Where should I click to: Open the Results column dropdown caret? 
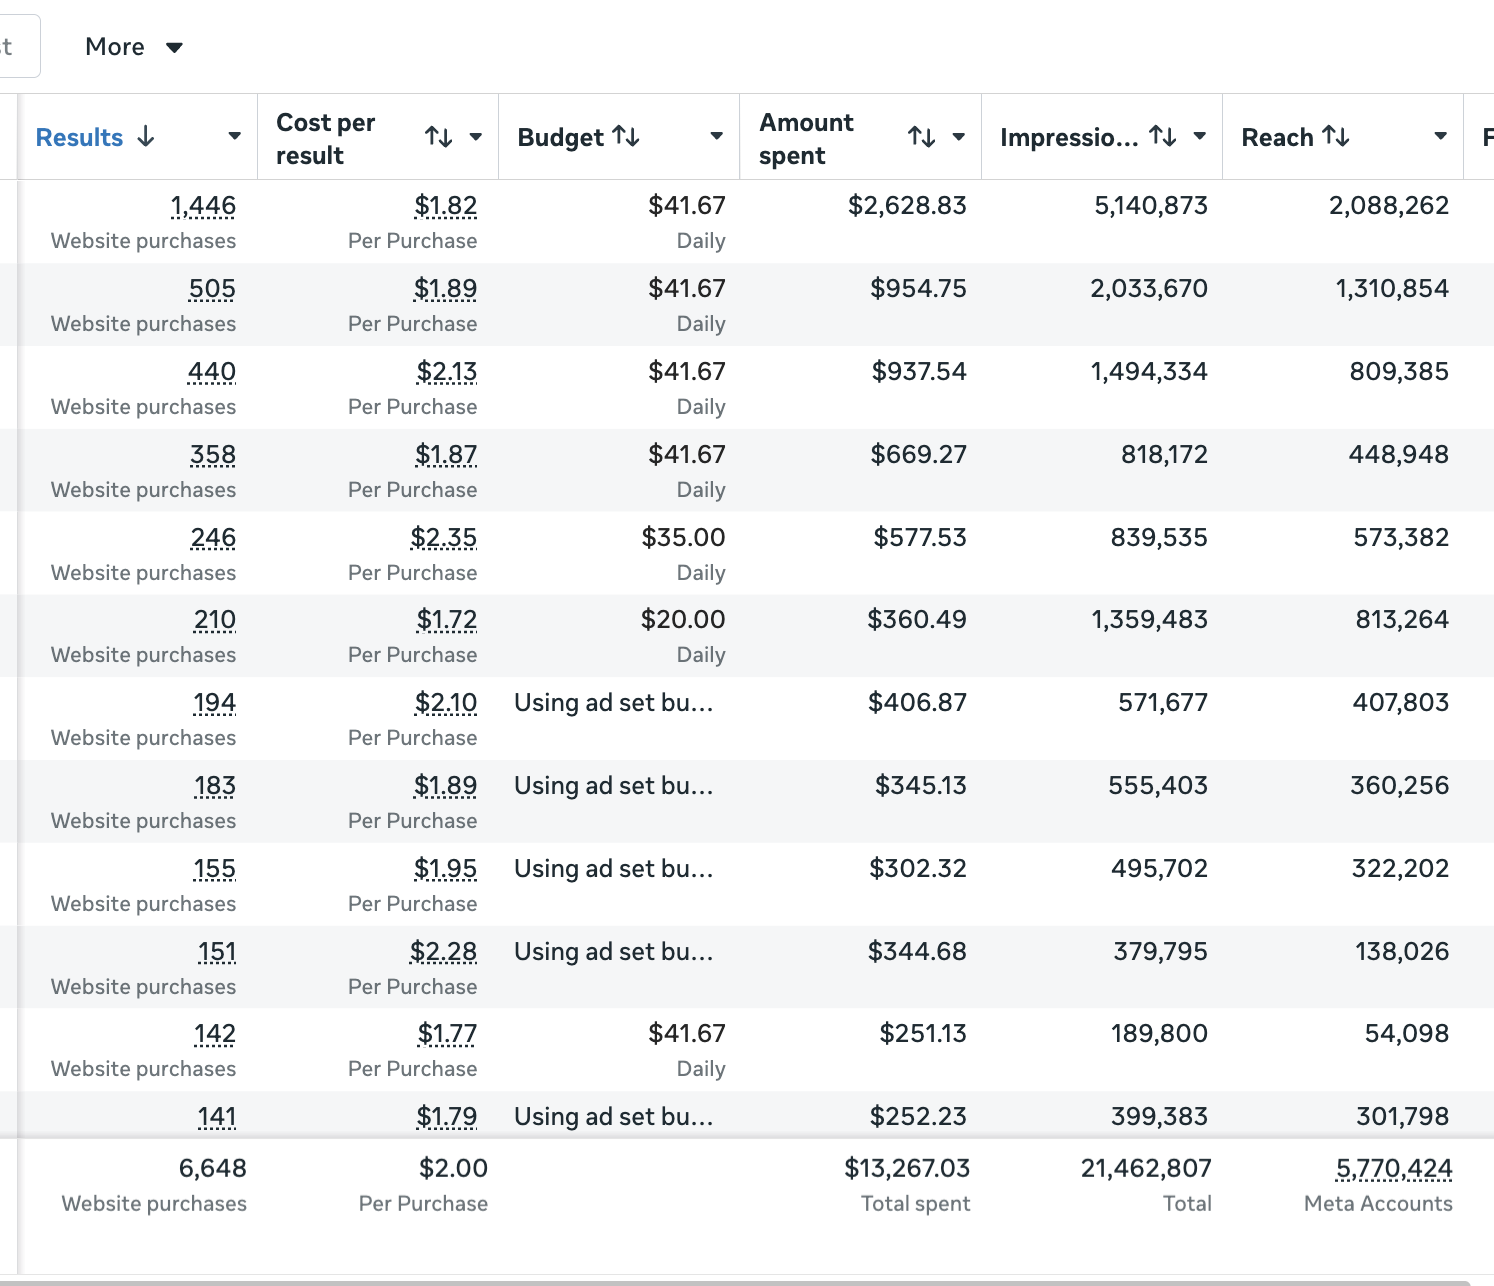coord(235,137)
